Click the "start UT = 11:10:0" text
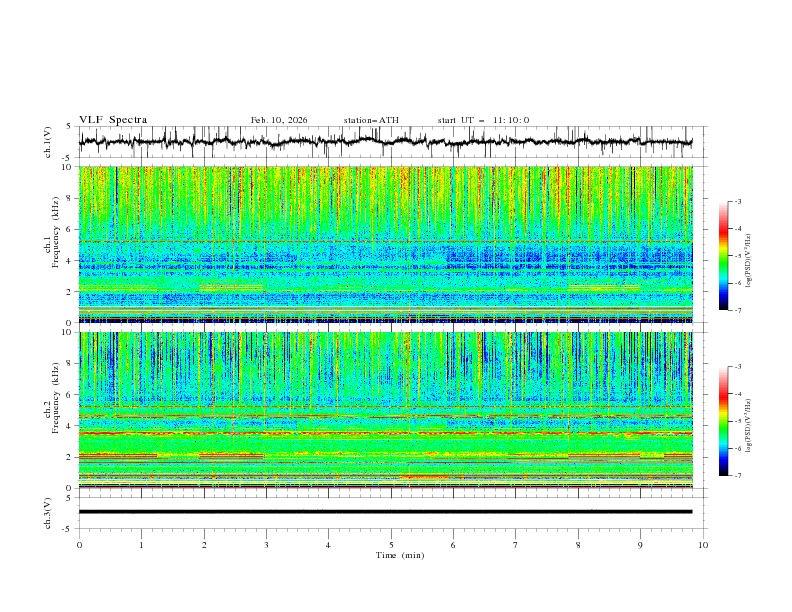The height and width of the screenshot is (612, 792). point(483,120)
